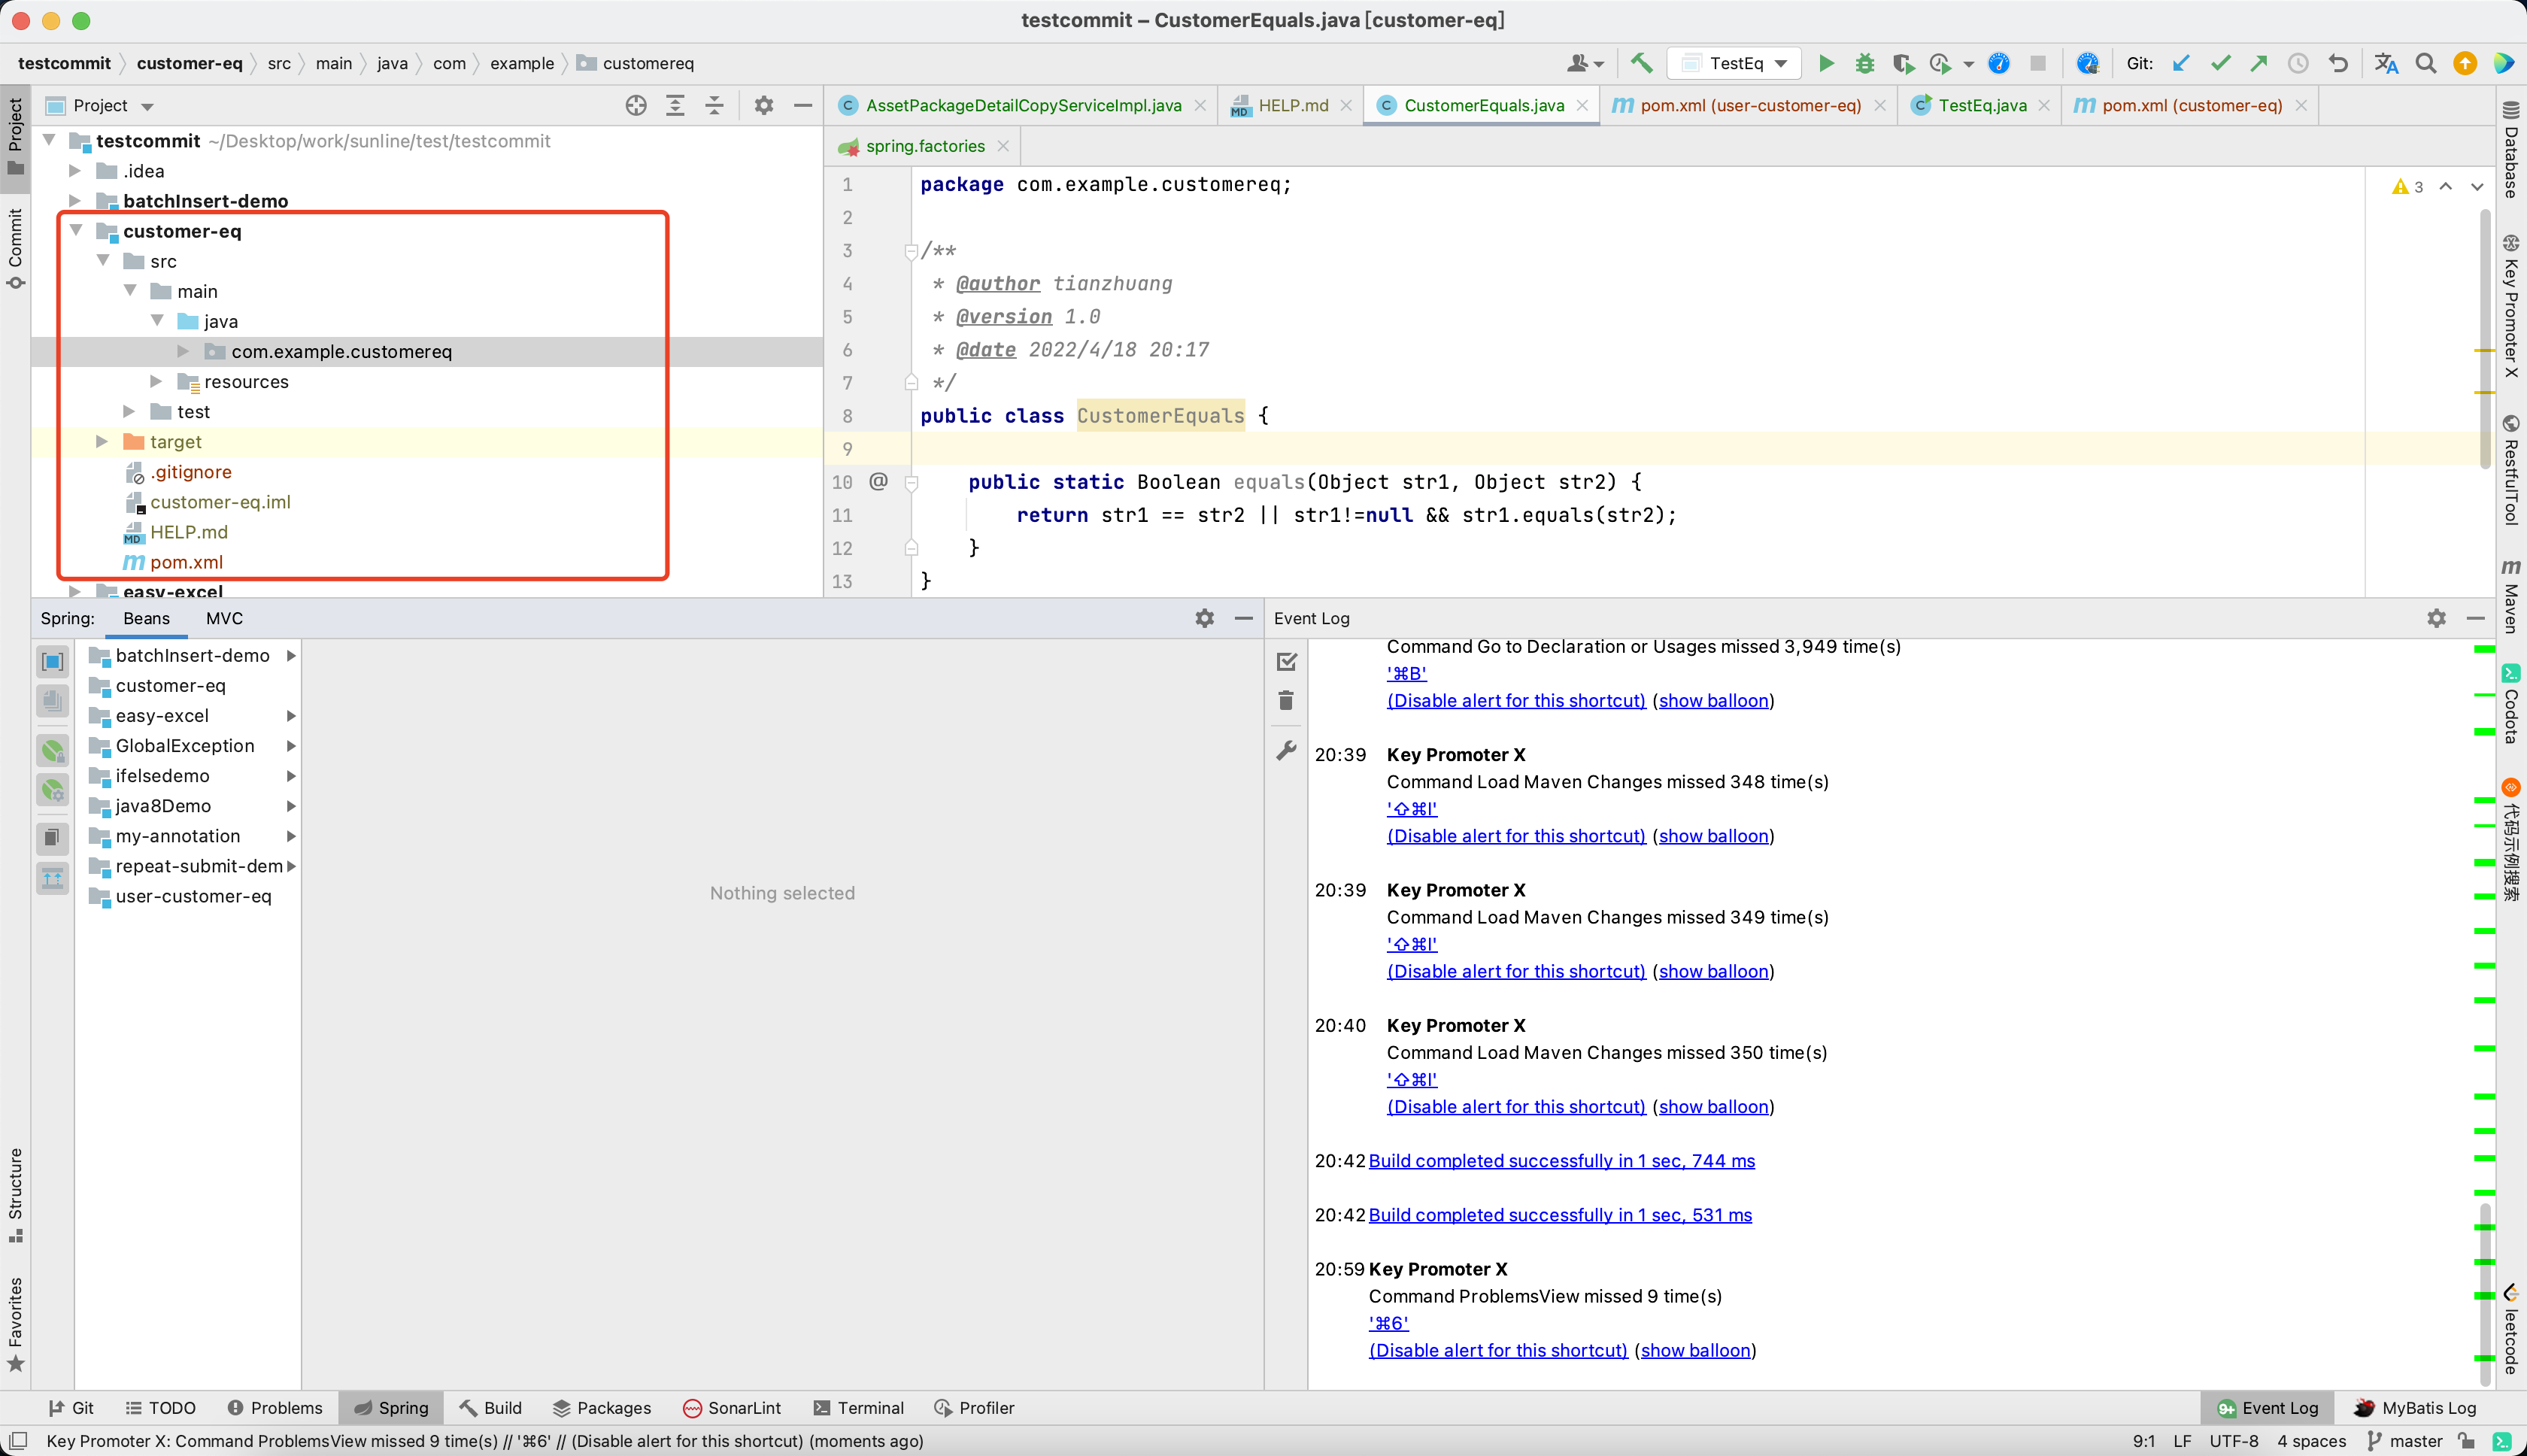This screenshot has height=1456, width=2527.
Task: Toggle the Spring tool window button
Action: coord(391,1408)
